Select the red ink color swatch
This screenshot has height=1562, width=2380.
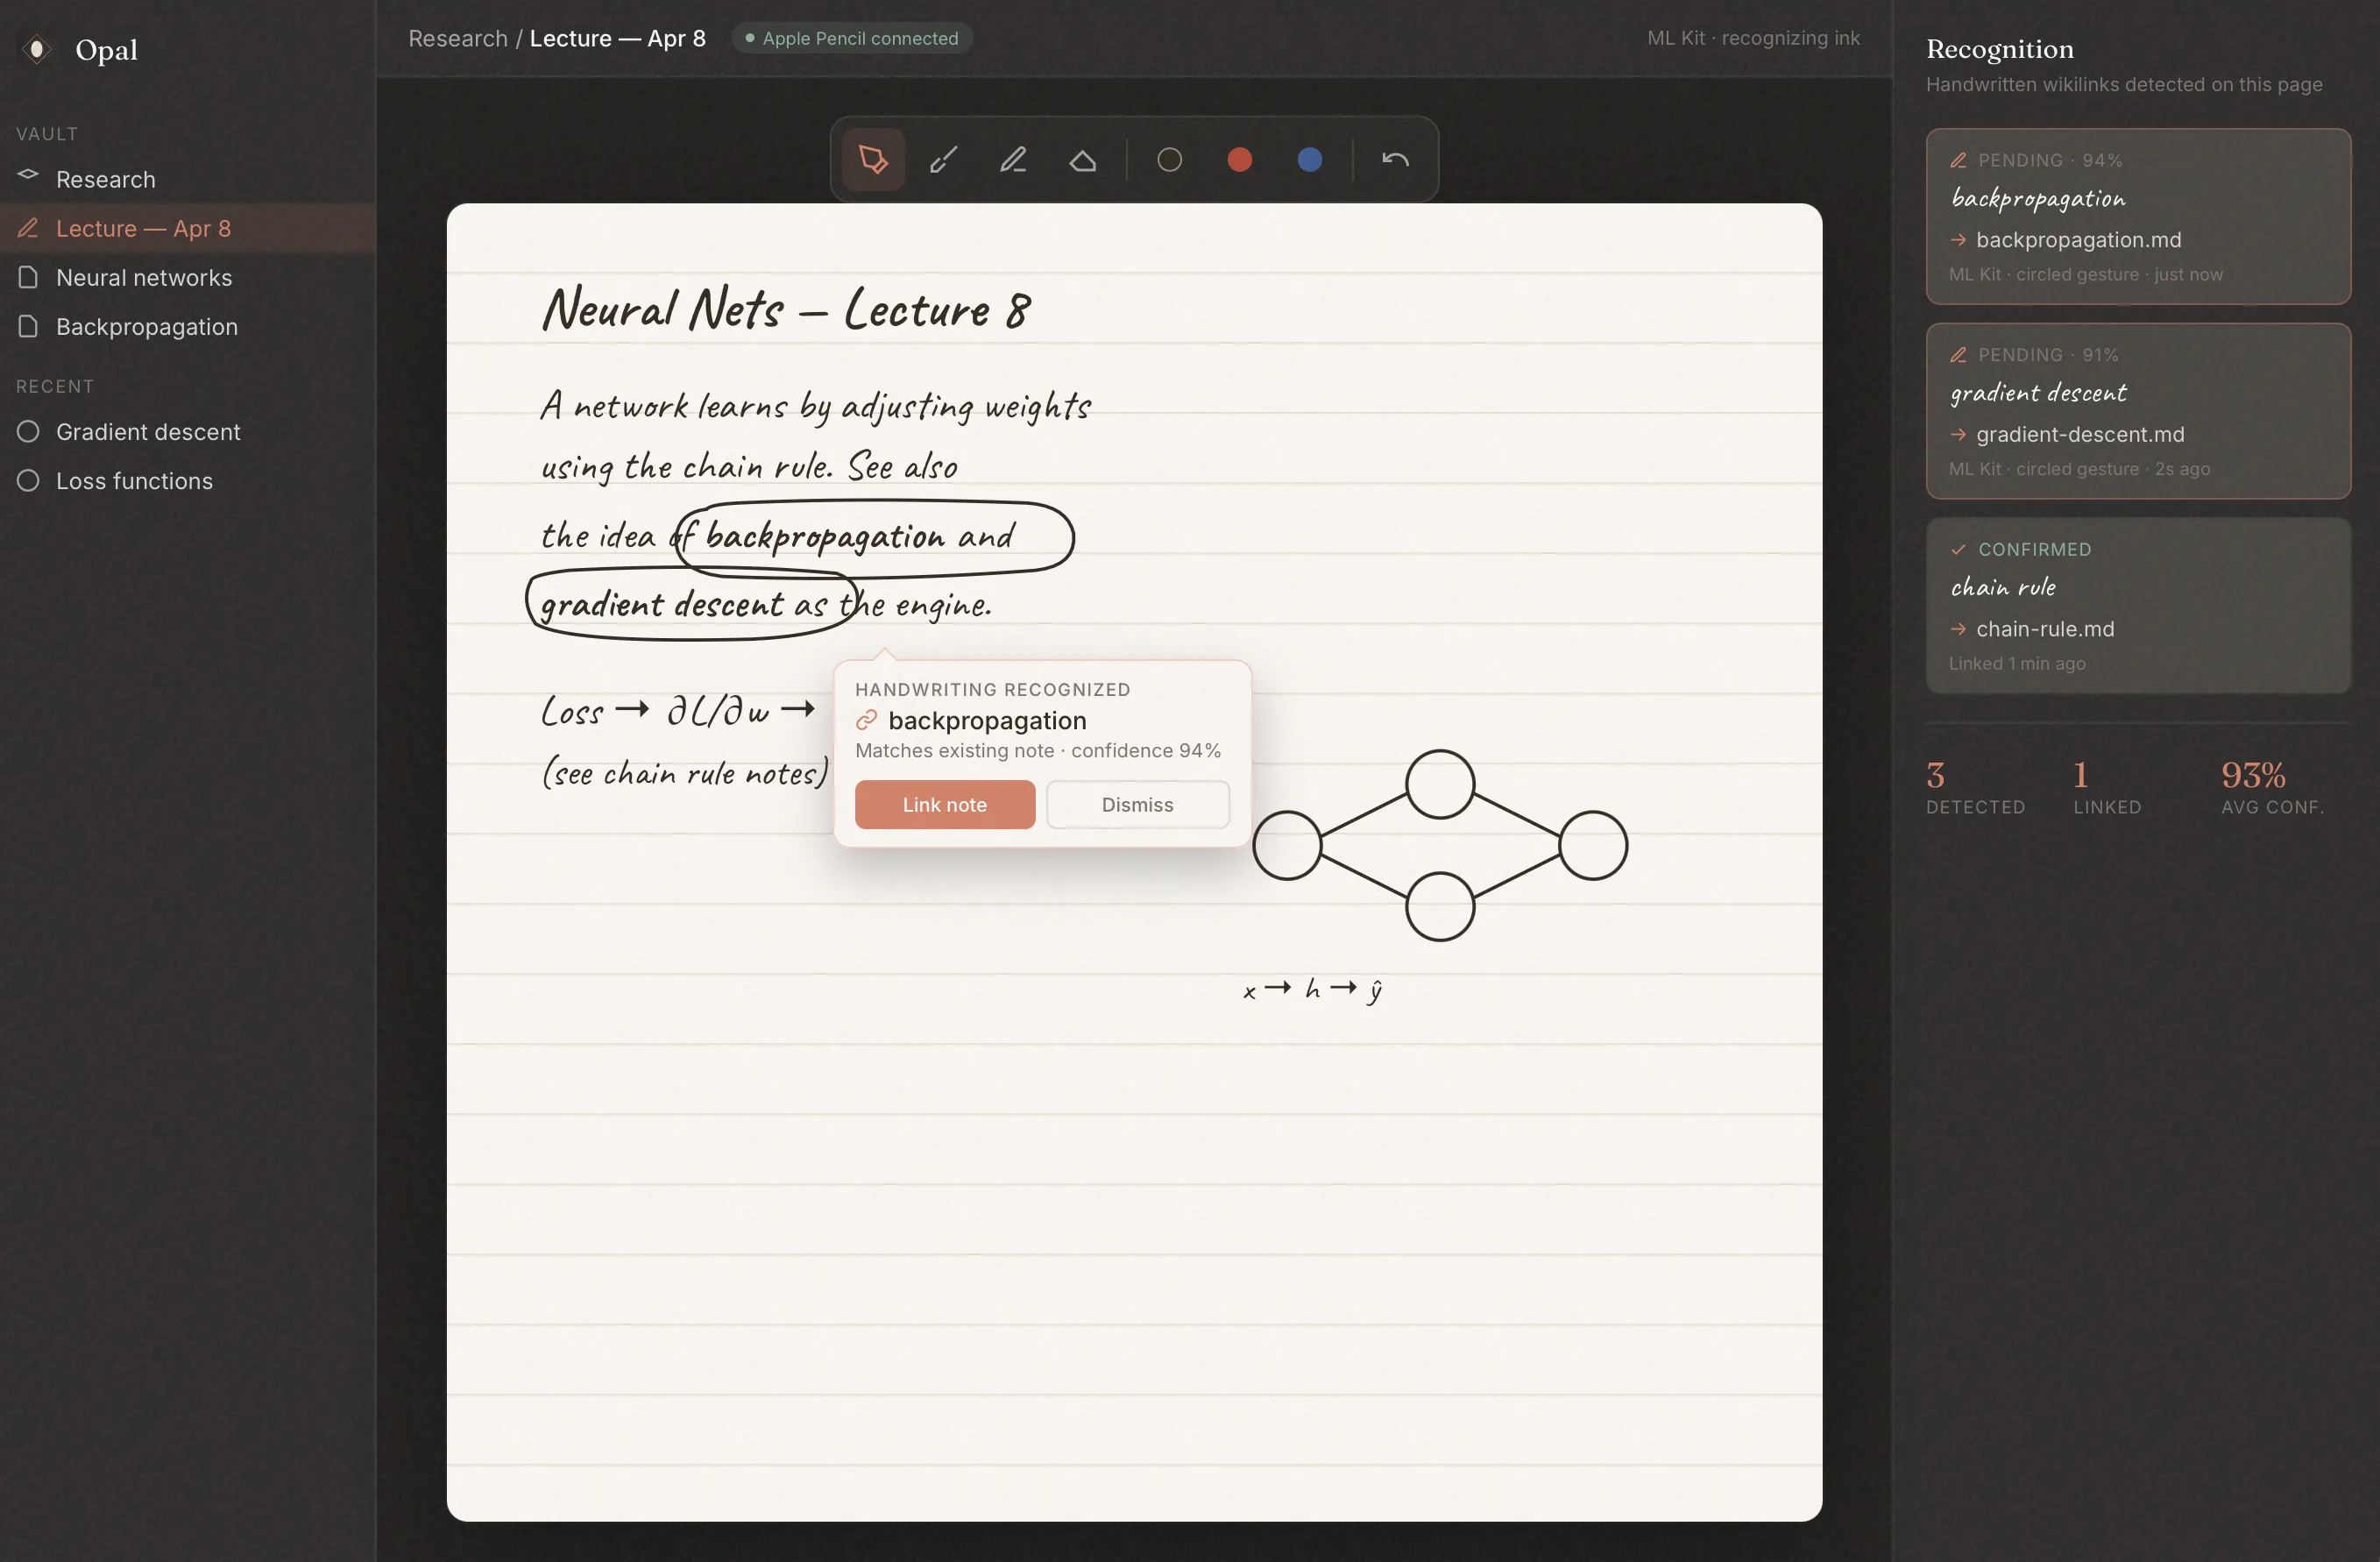1239,159
